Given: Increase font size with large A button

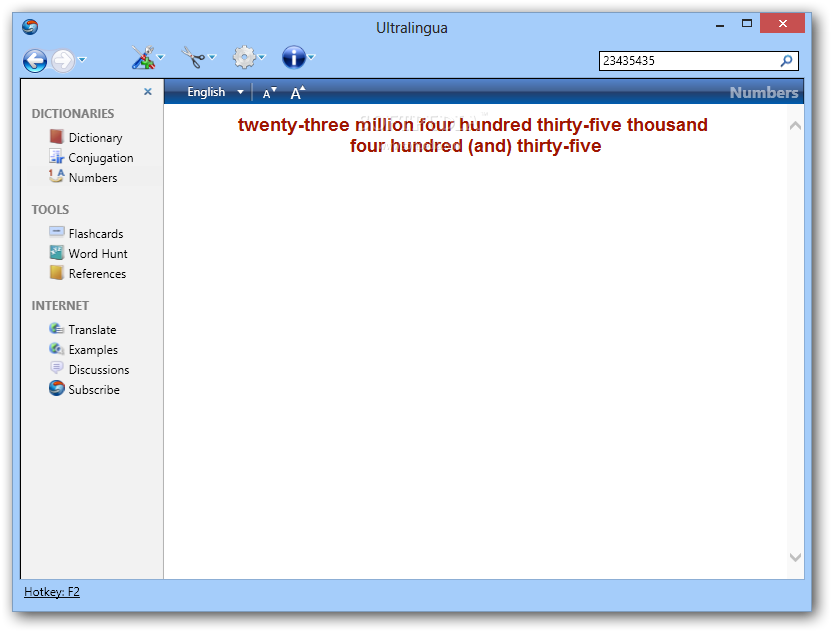Looking at the screenshot, I should pyautogui.click(x=298, y=92).
